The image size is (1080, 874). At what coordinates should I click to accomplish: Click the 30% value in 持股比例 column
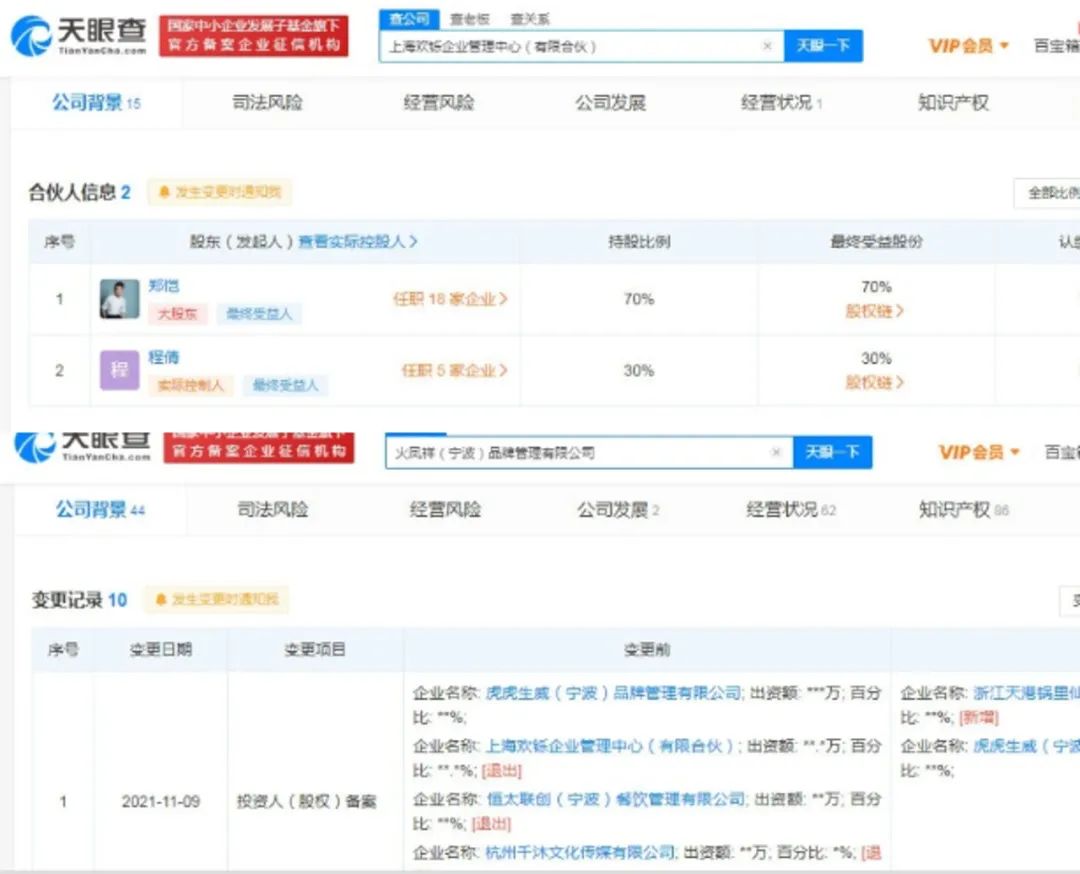point(638,371)
